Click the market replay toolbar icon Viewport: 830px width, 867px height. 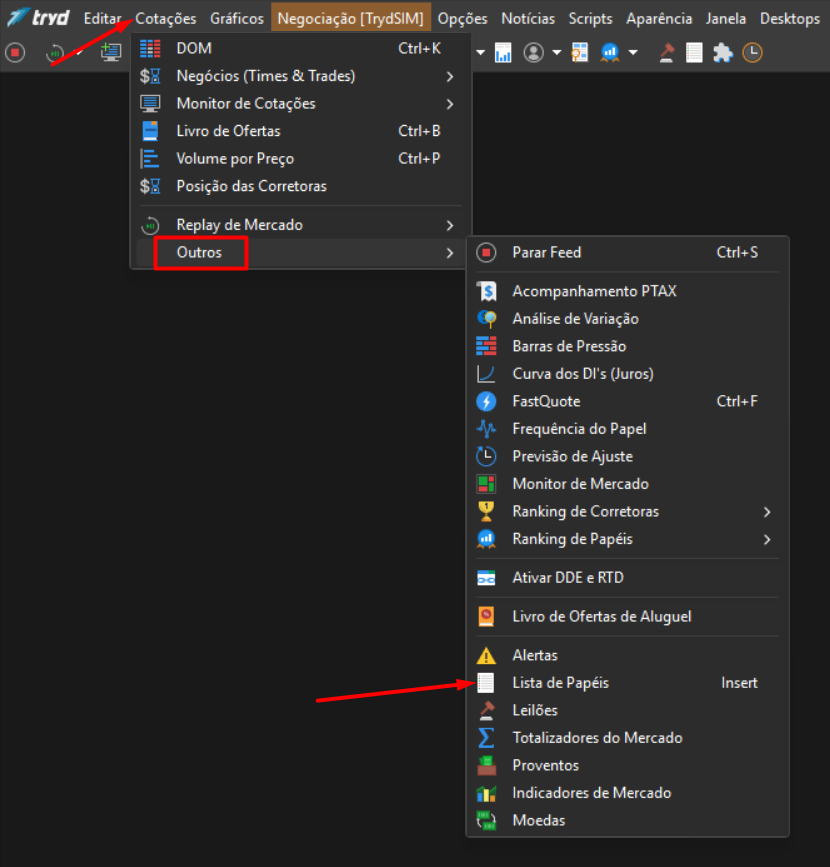click(55, 53)
